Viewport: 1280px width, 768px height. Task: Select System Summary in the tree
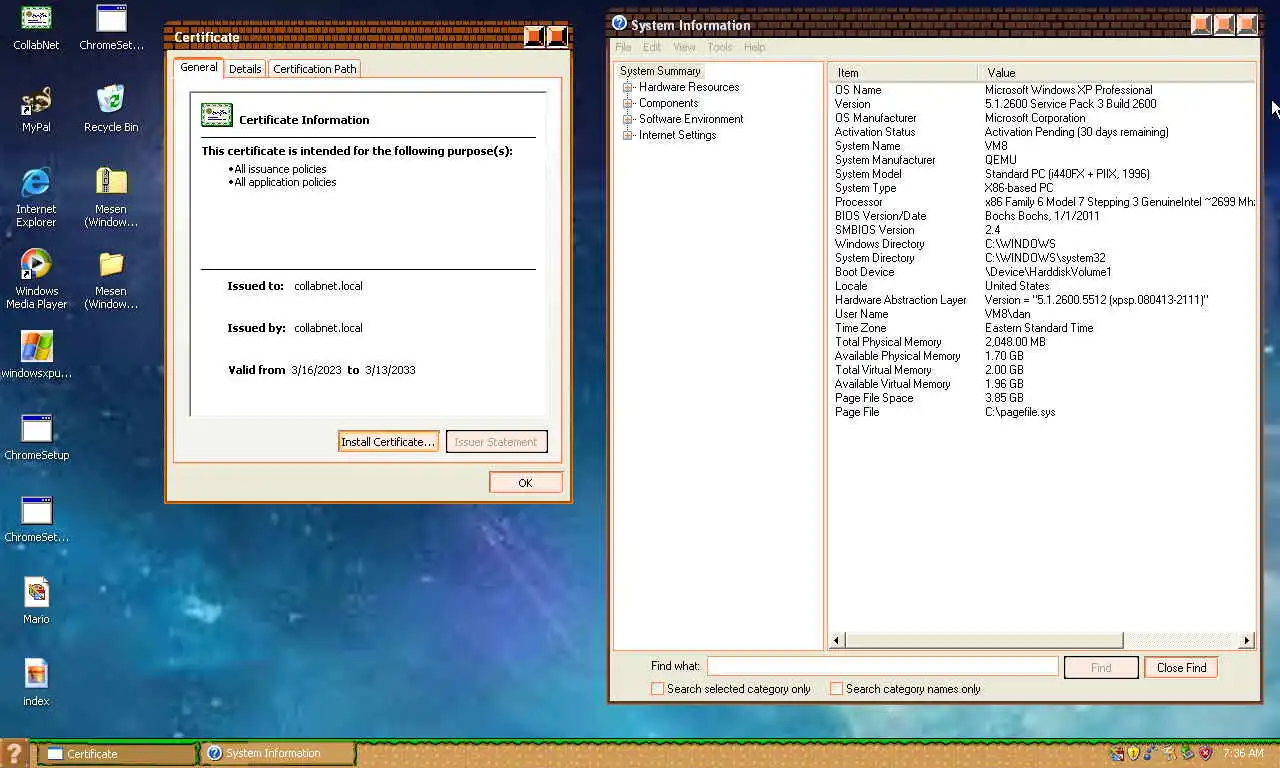coord(660,71)
